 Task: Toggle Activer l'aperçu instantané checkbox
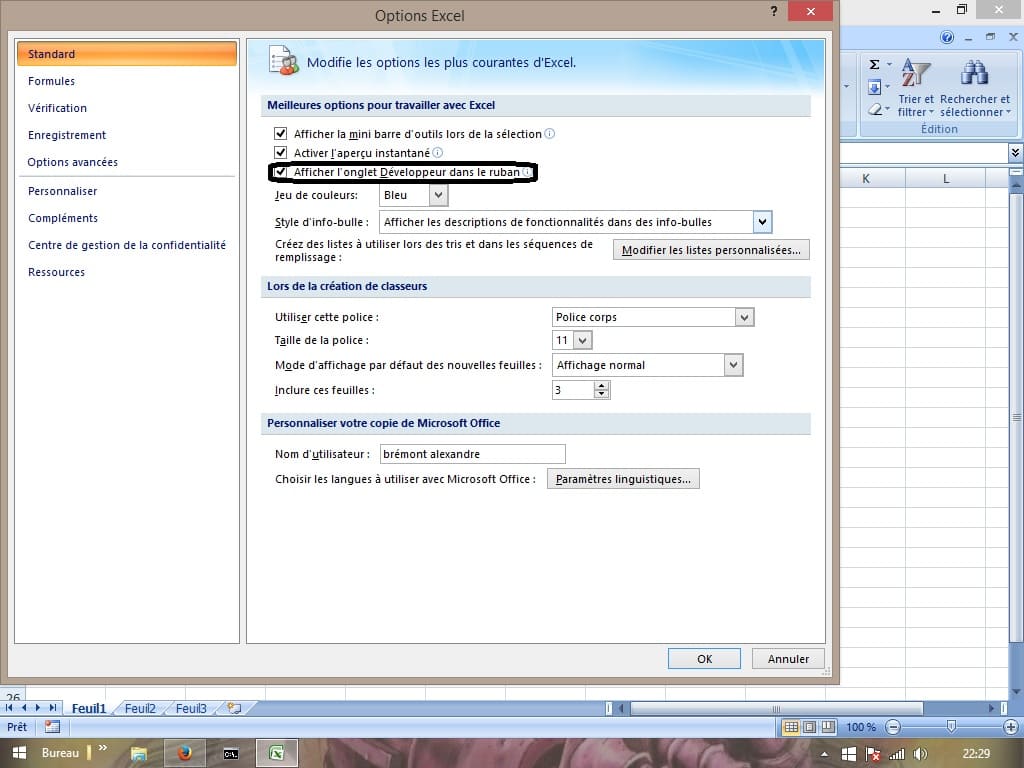(x=281, y=153)
